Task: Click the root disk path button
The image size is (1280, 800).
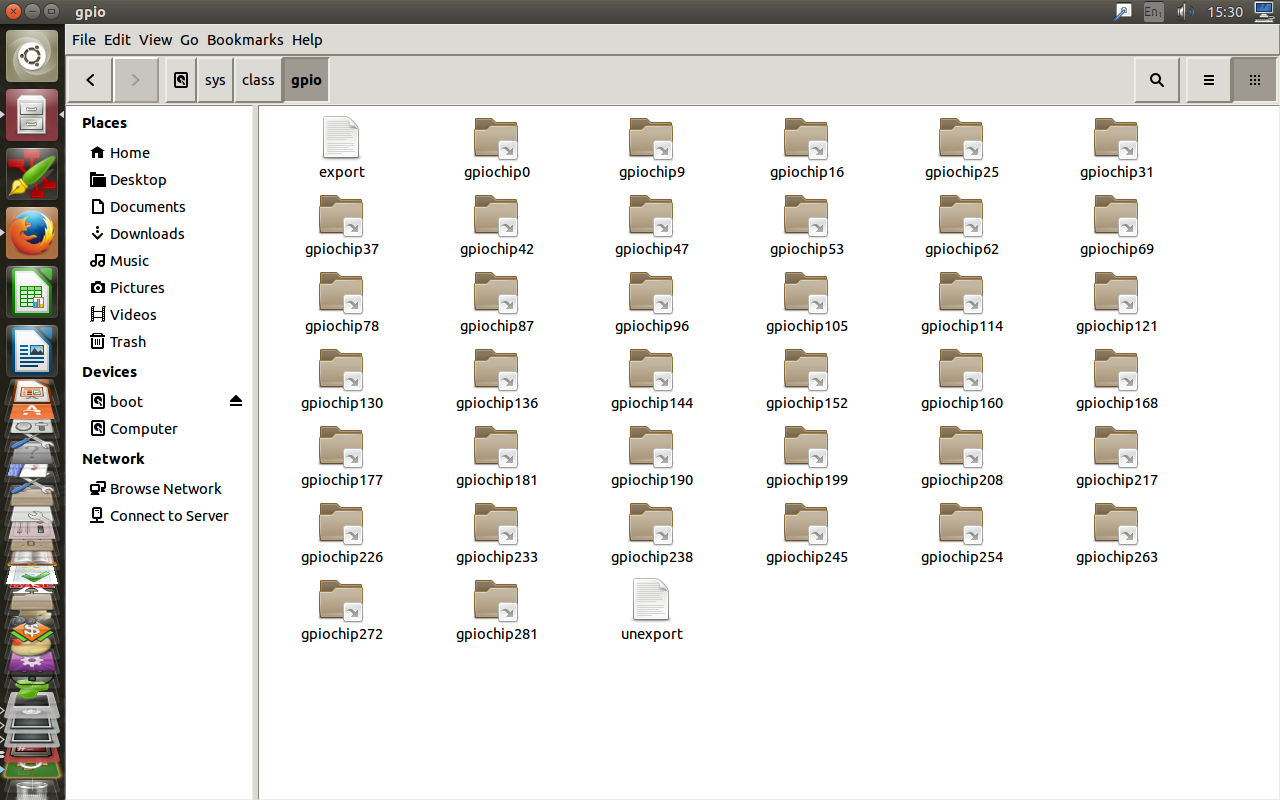Action: click(x=180, y=80)
